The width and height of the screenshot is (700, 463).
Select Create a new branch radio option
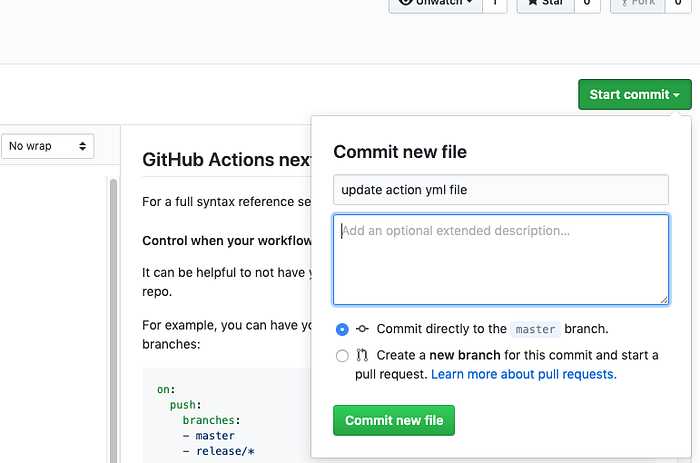point(342,356)
